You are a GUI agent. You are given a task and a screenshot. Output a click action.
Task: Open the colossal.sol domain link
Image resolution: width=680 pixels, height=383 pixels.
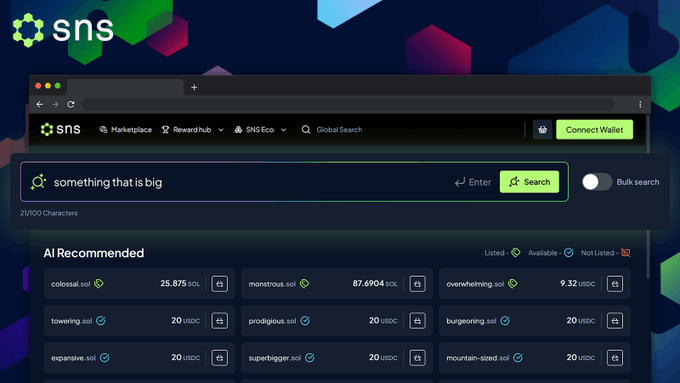tap(71, 284)
